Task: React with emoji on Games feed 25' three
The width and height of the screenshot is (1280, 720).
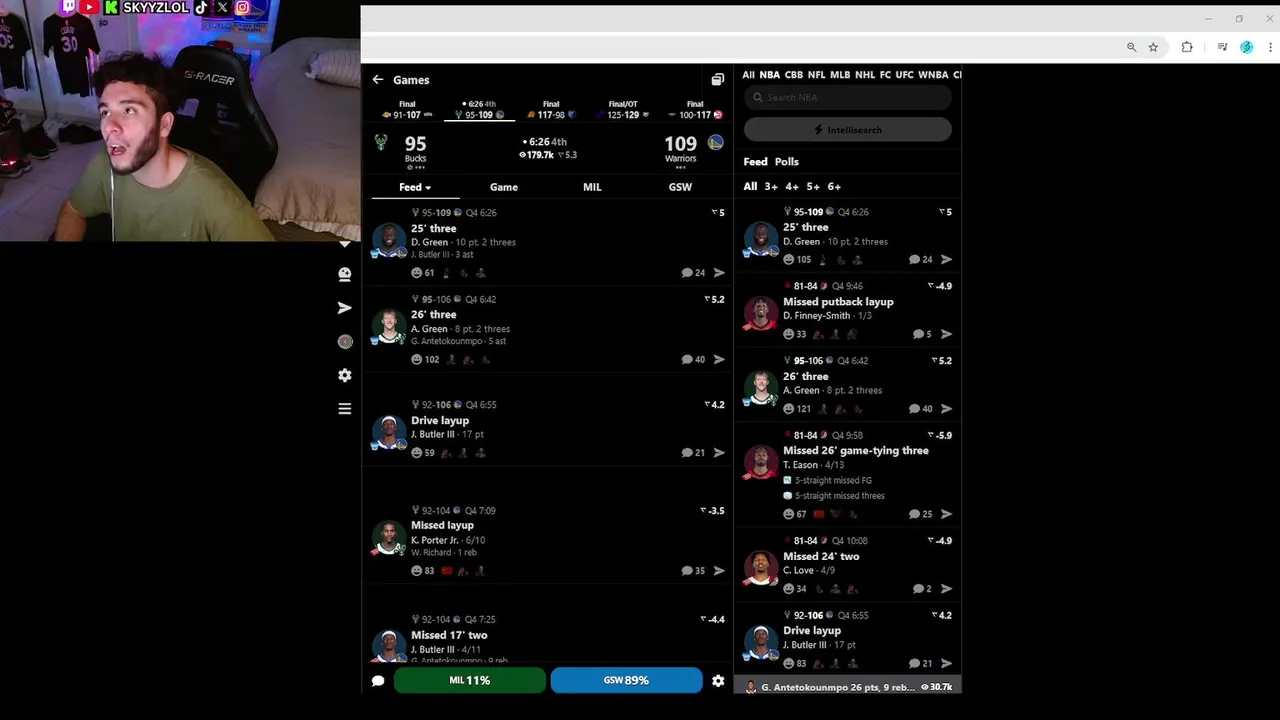Action: tap(417, 273)
